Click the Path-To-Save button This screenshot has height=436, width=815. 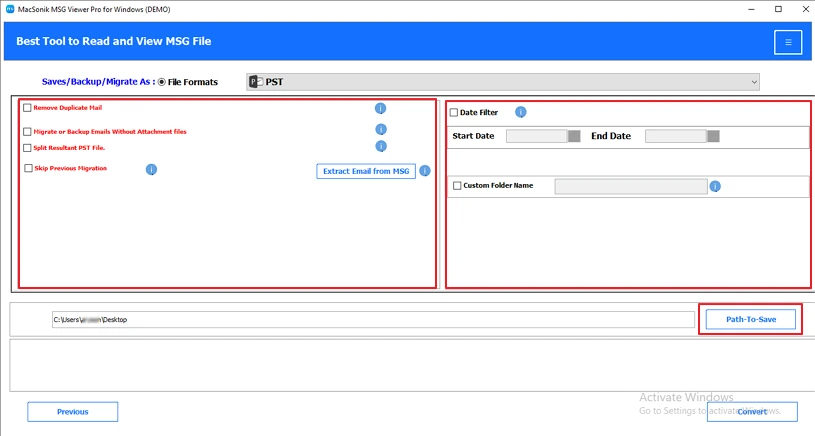(751, 319)
